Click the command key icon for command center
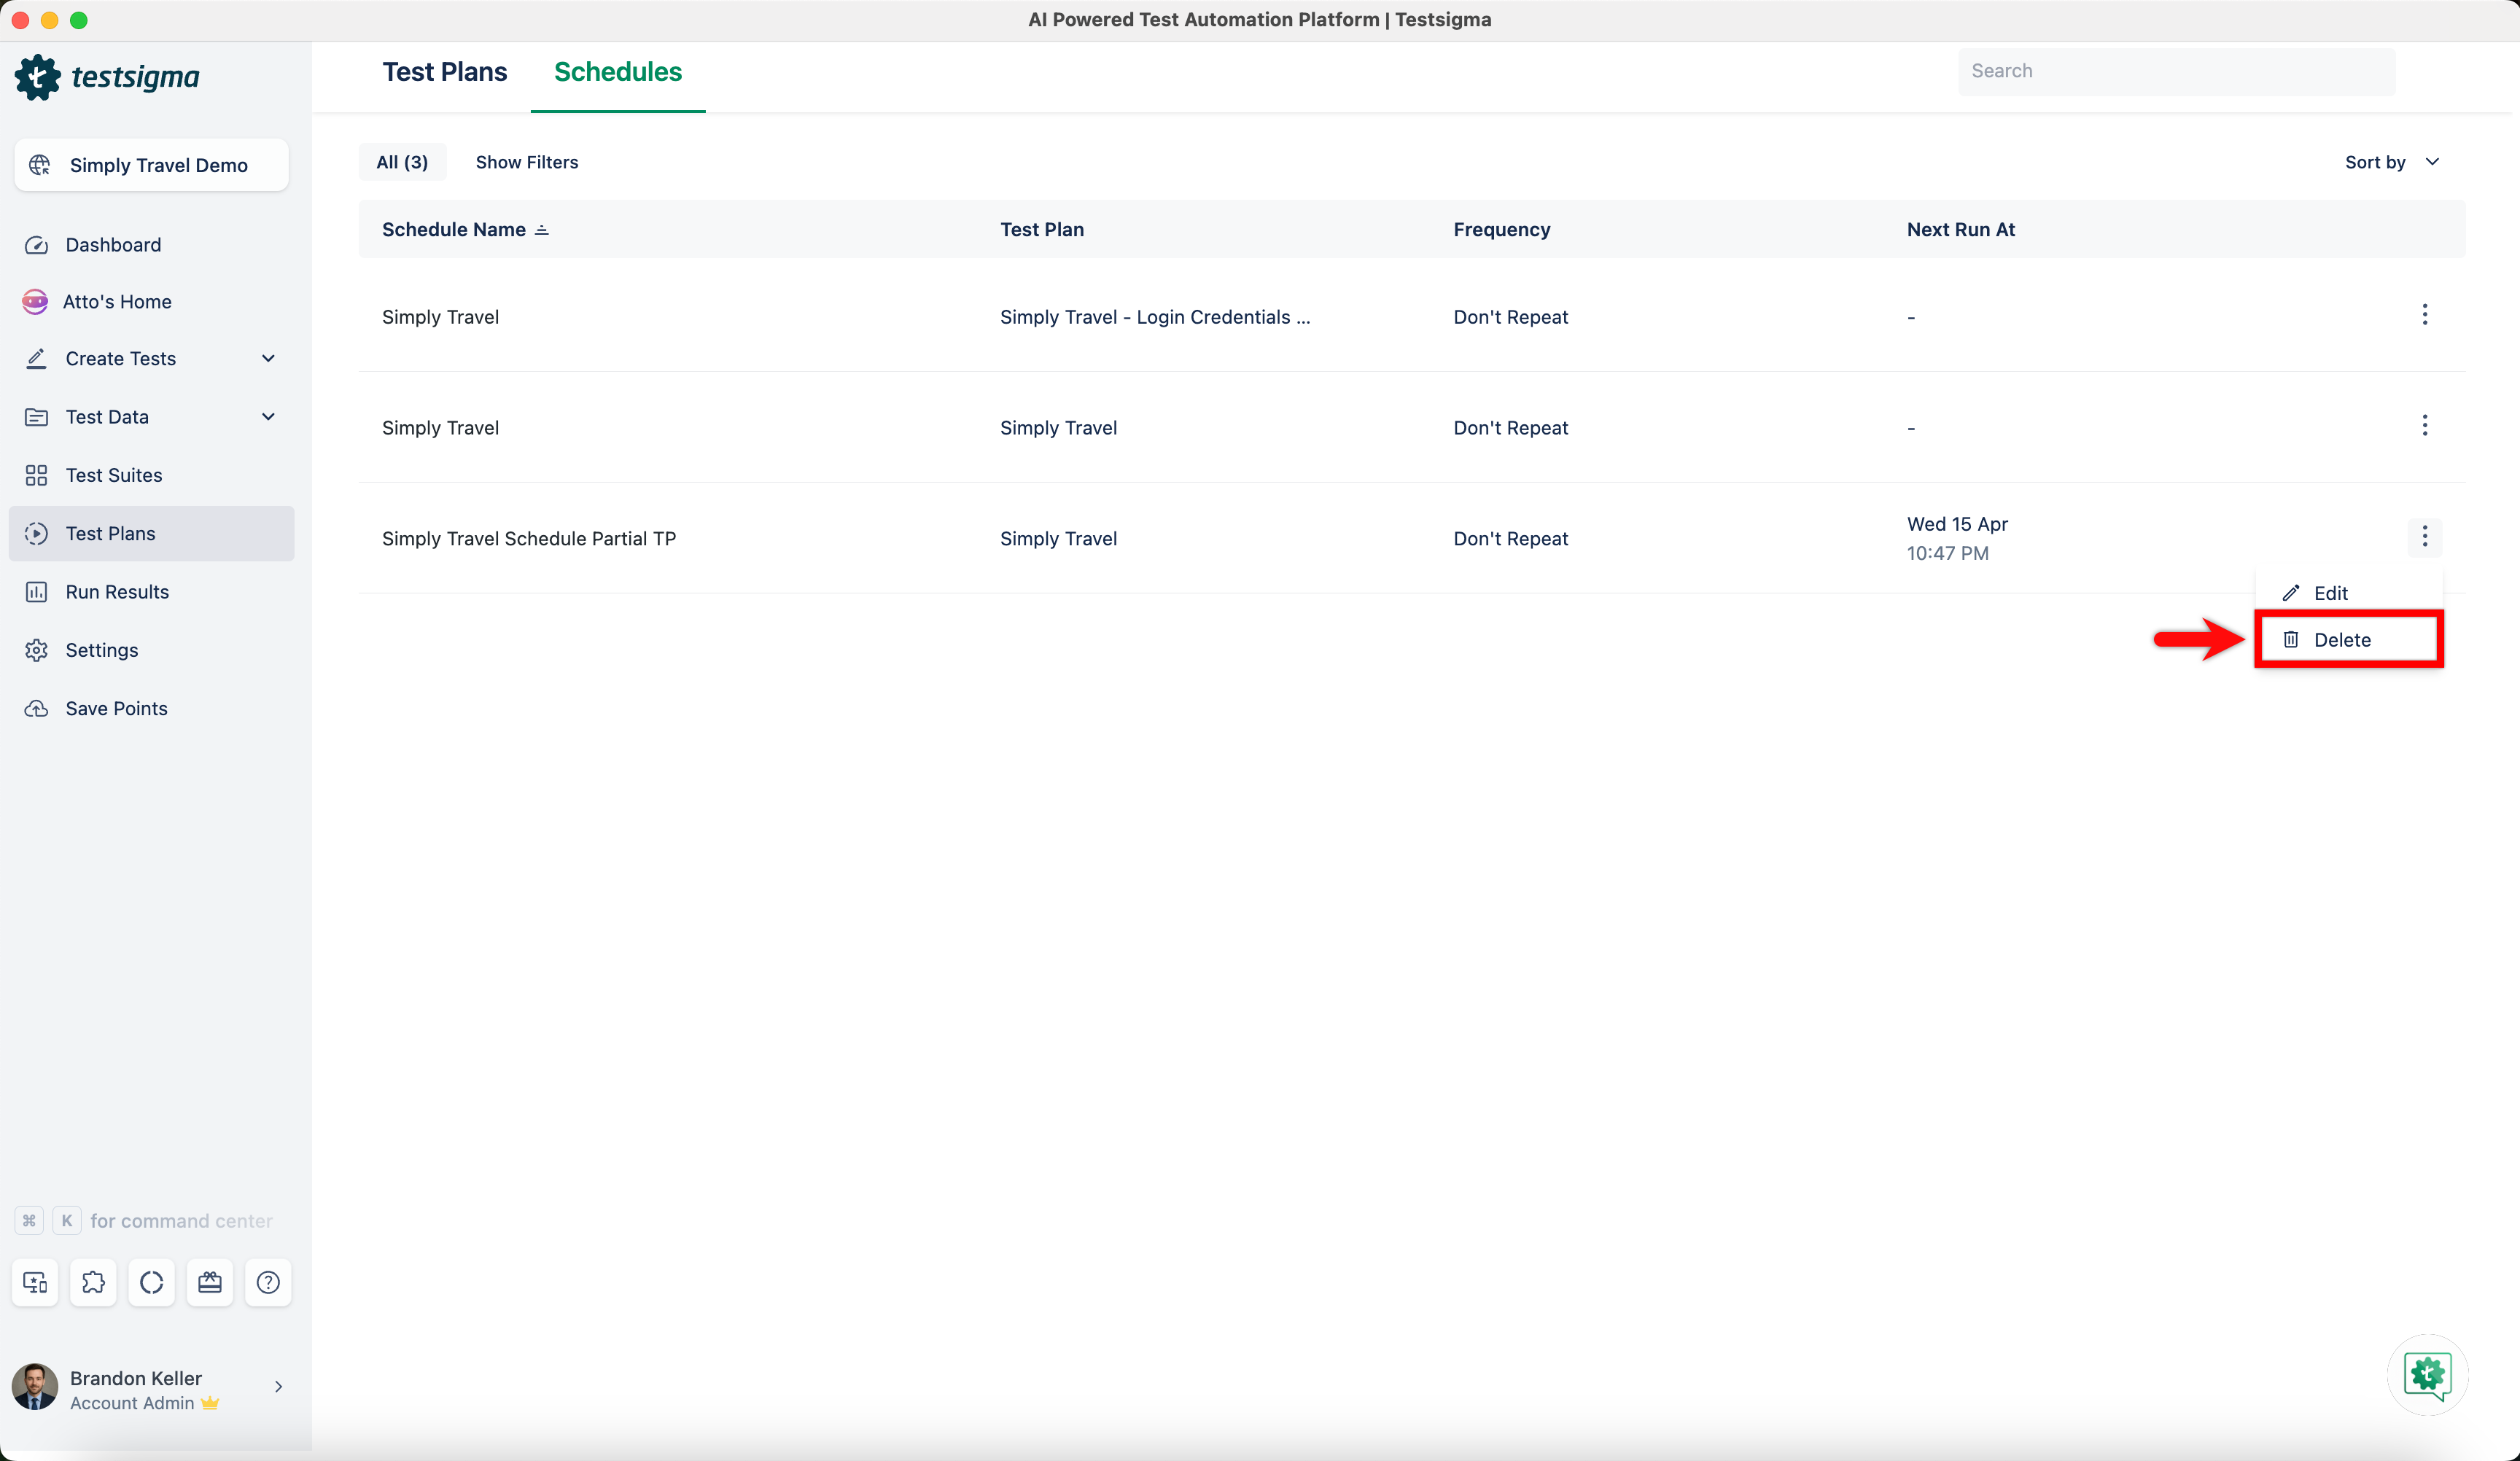Image resolution: width=2520 pixels, height=1461 pixels. coord(29,1221)
